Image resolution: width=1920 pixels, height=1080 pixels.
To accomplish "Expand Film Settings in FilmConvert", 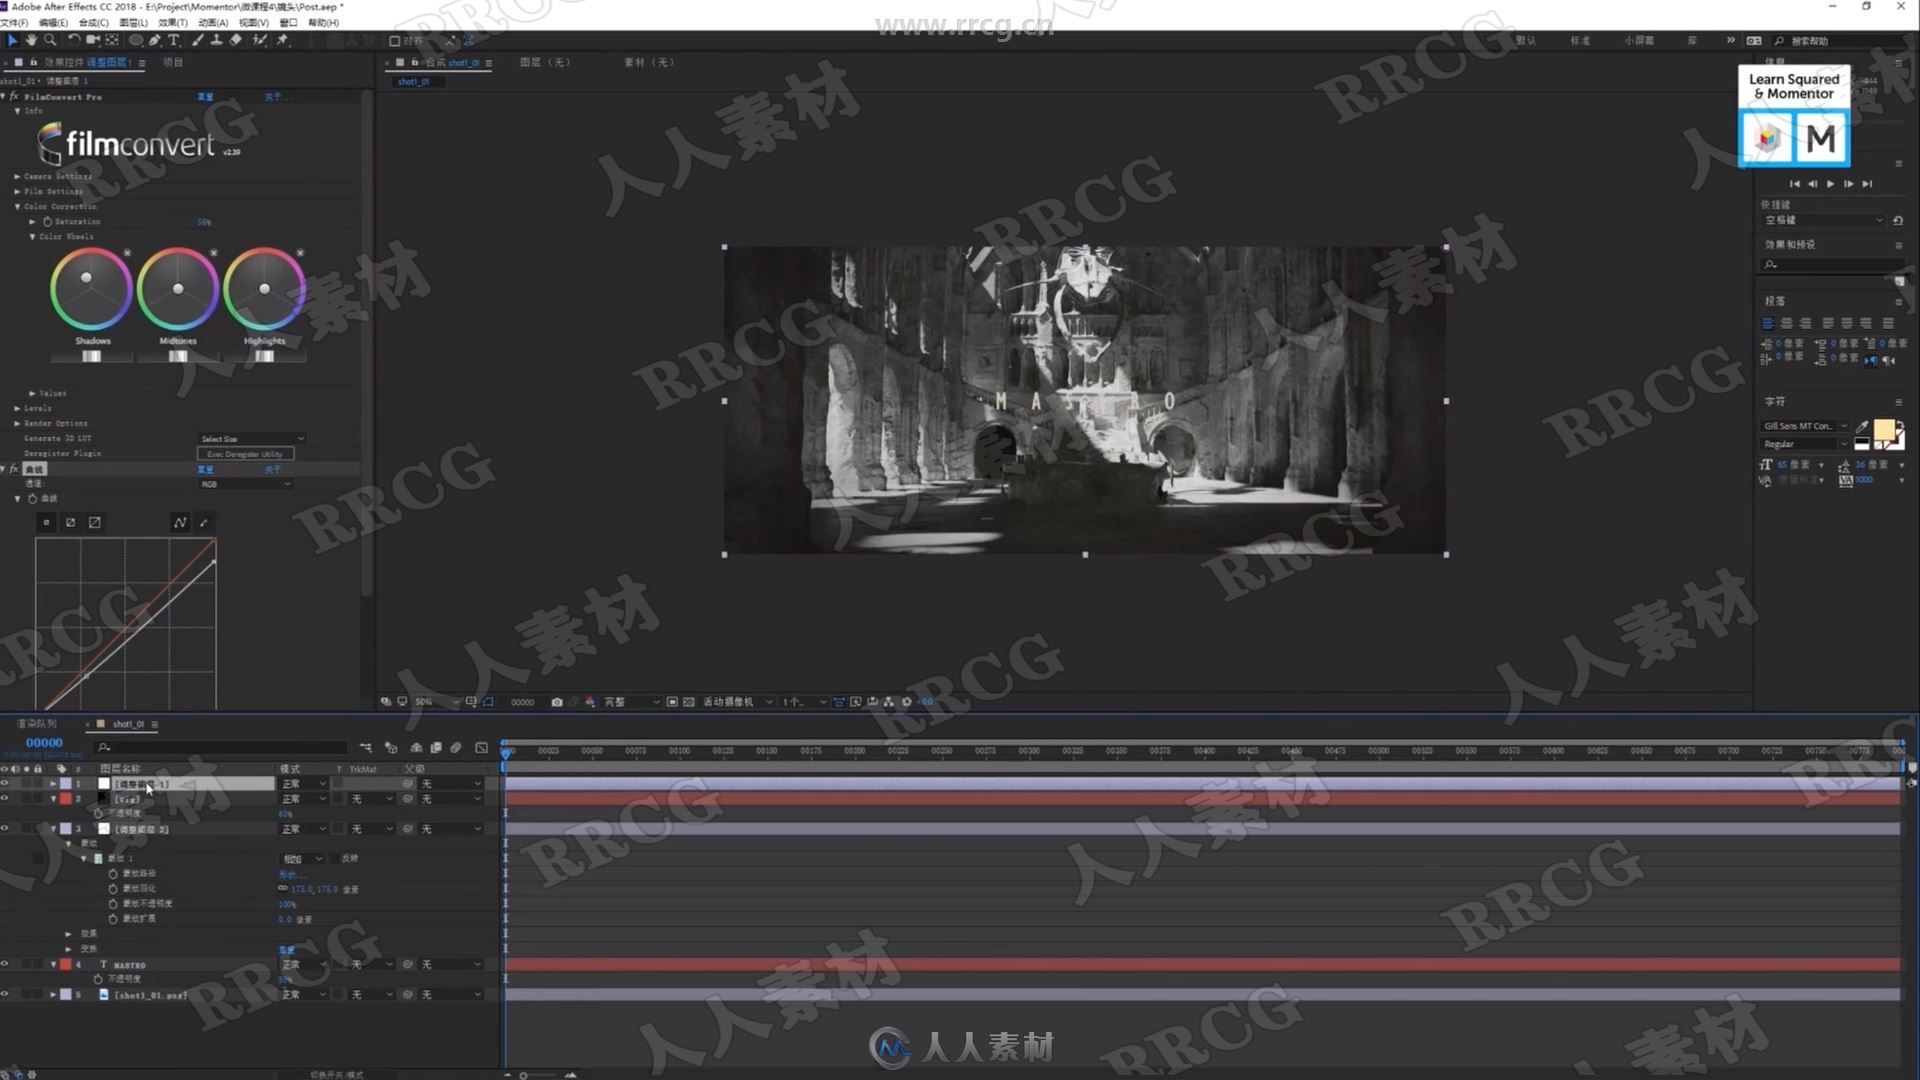I will [x=17, y=191].
